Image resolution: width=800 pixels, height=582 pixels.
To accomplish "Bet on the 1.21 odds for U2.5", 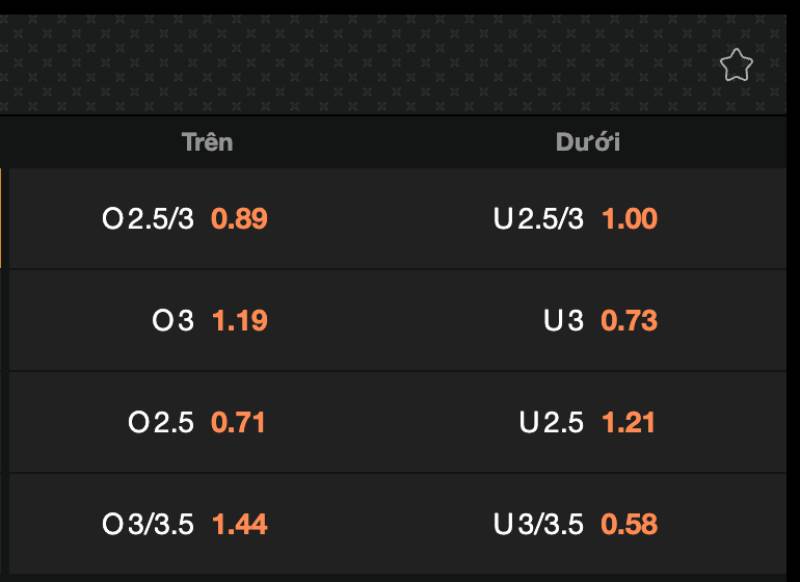I will pyautogui.click(x=629, y=422).
